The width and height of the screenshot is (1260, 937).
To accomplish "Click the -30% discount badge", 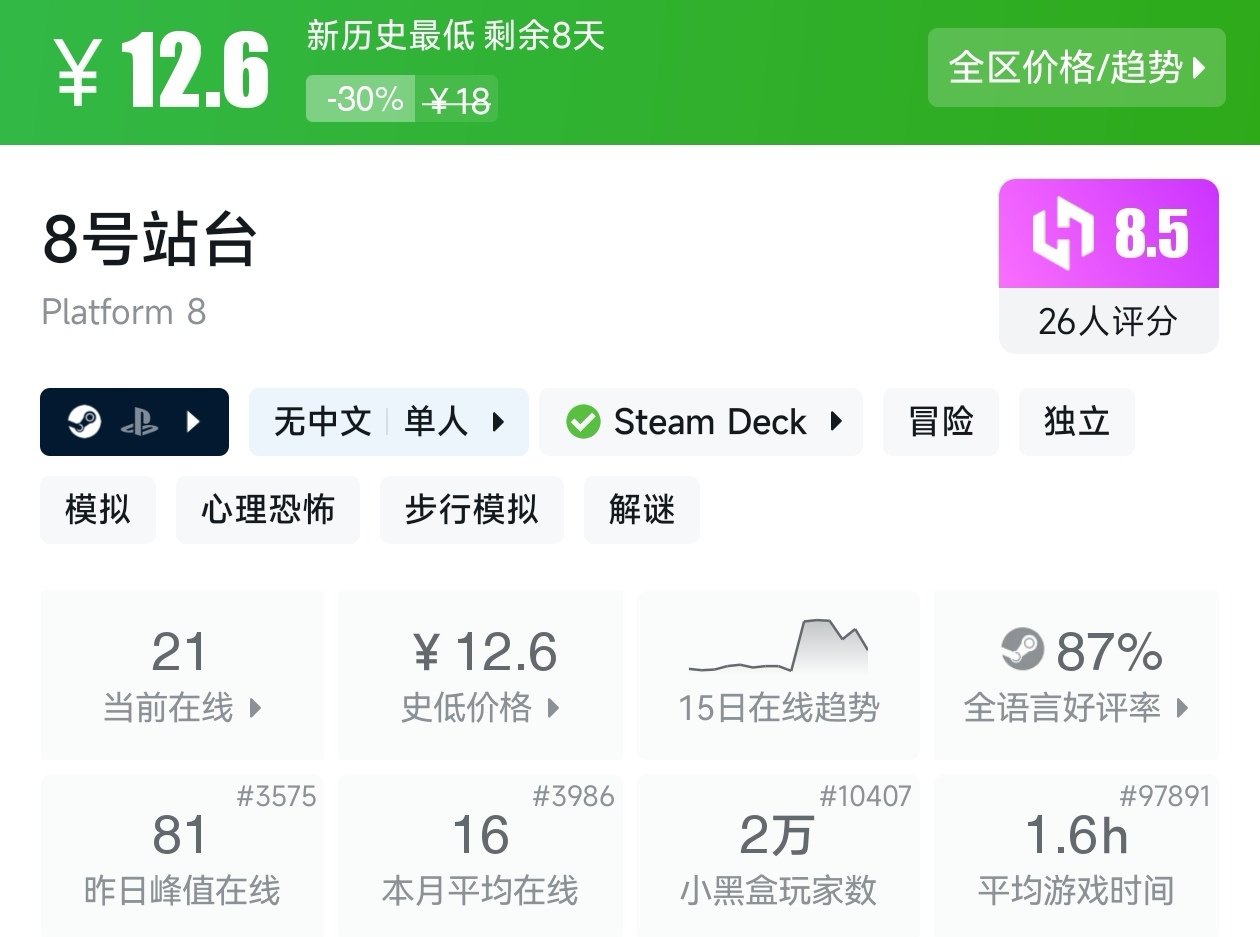I will pyautogui.click(x=361, y=99).
